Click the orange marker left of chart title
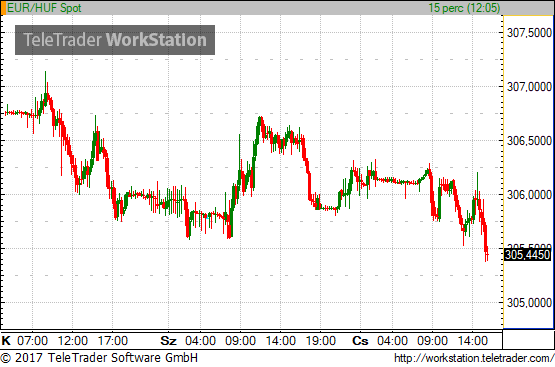This screenshot has width=555, height=367. click(x=4, y=8)
